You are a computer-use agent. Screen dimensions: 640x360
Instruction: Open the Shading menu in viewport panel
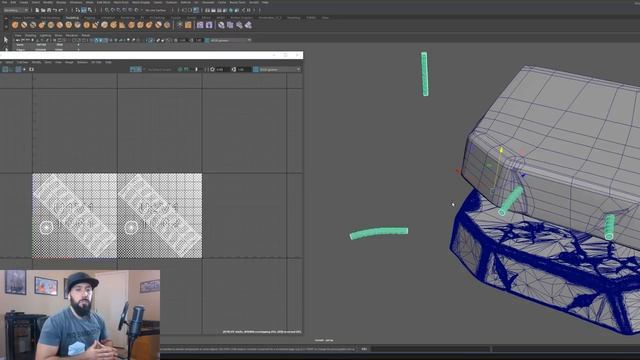[31, 36]
